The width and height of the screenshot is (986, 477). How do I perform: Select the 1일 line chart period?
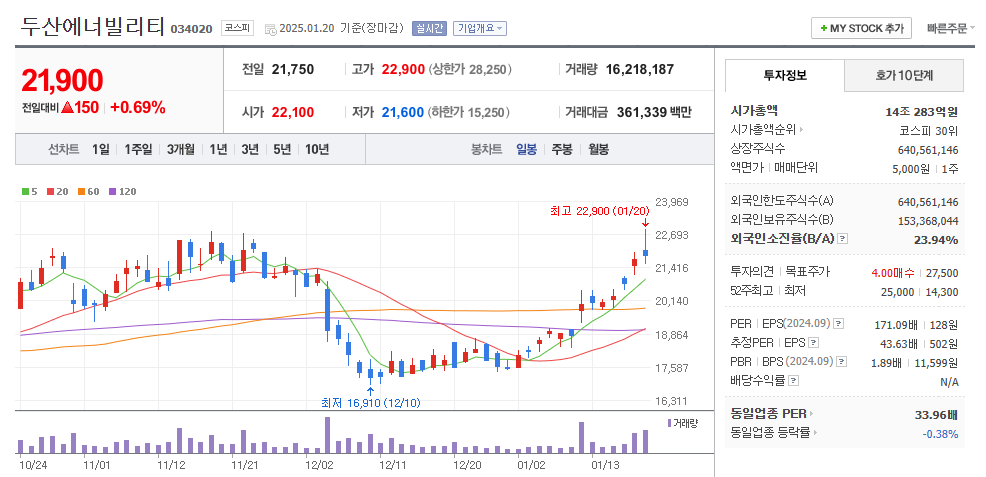point(101,150)
